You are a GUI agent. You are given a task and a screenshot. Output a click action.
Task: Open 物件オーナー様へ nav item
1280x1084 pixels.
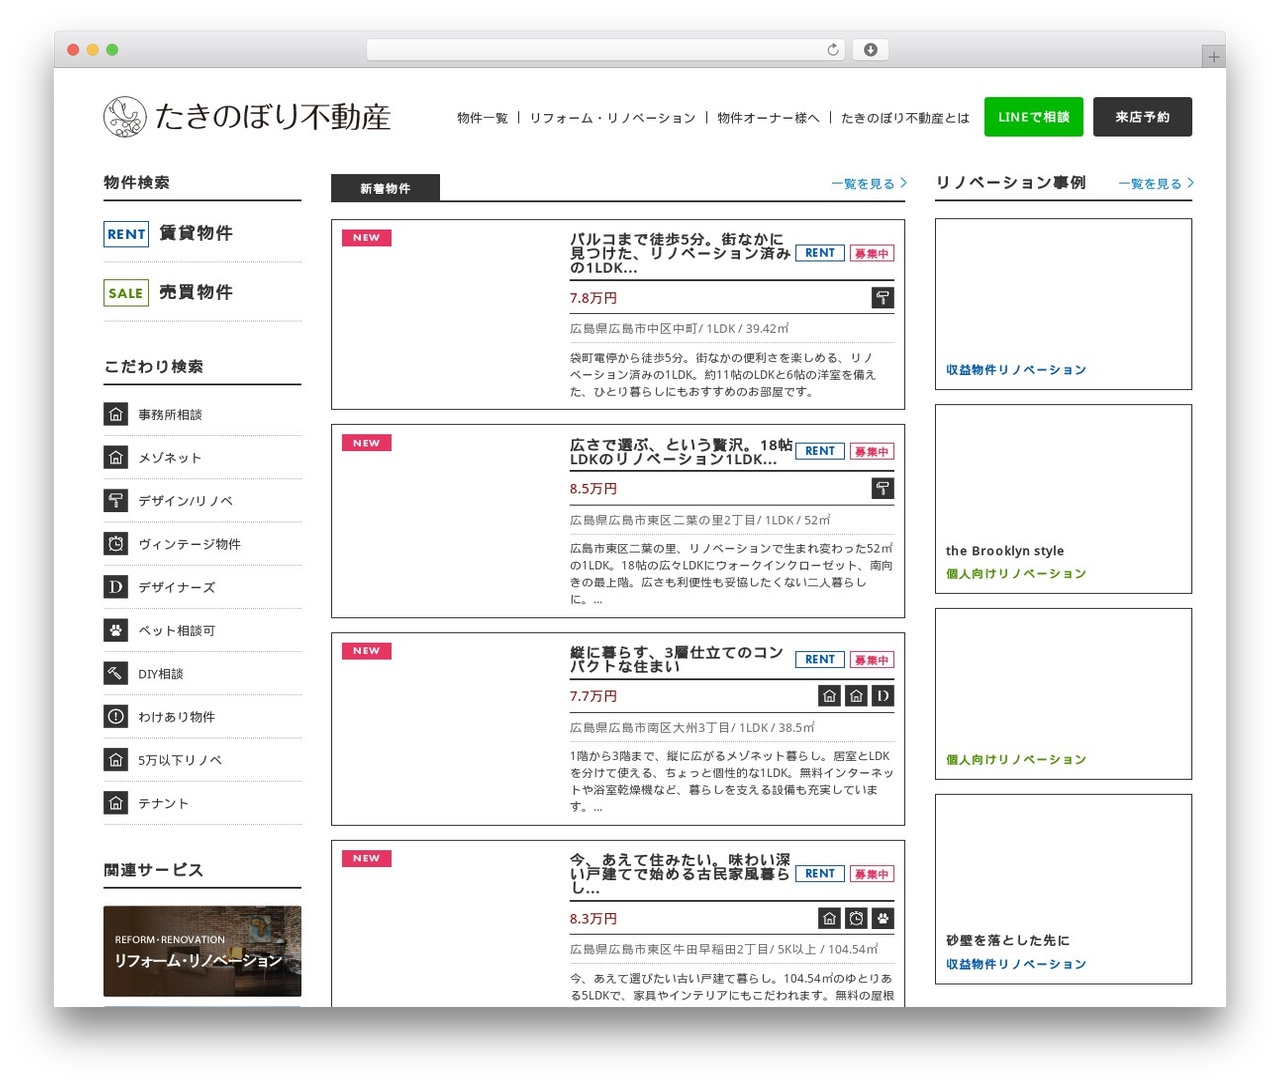pos(768,118)
